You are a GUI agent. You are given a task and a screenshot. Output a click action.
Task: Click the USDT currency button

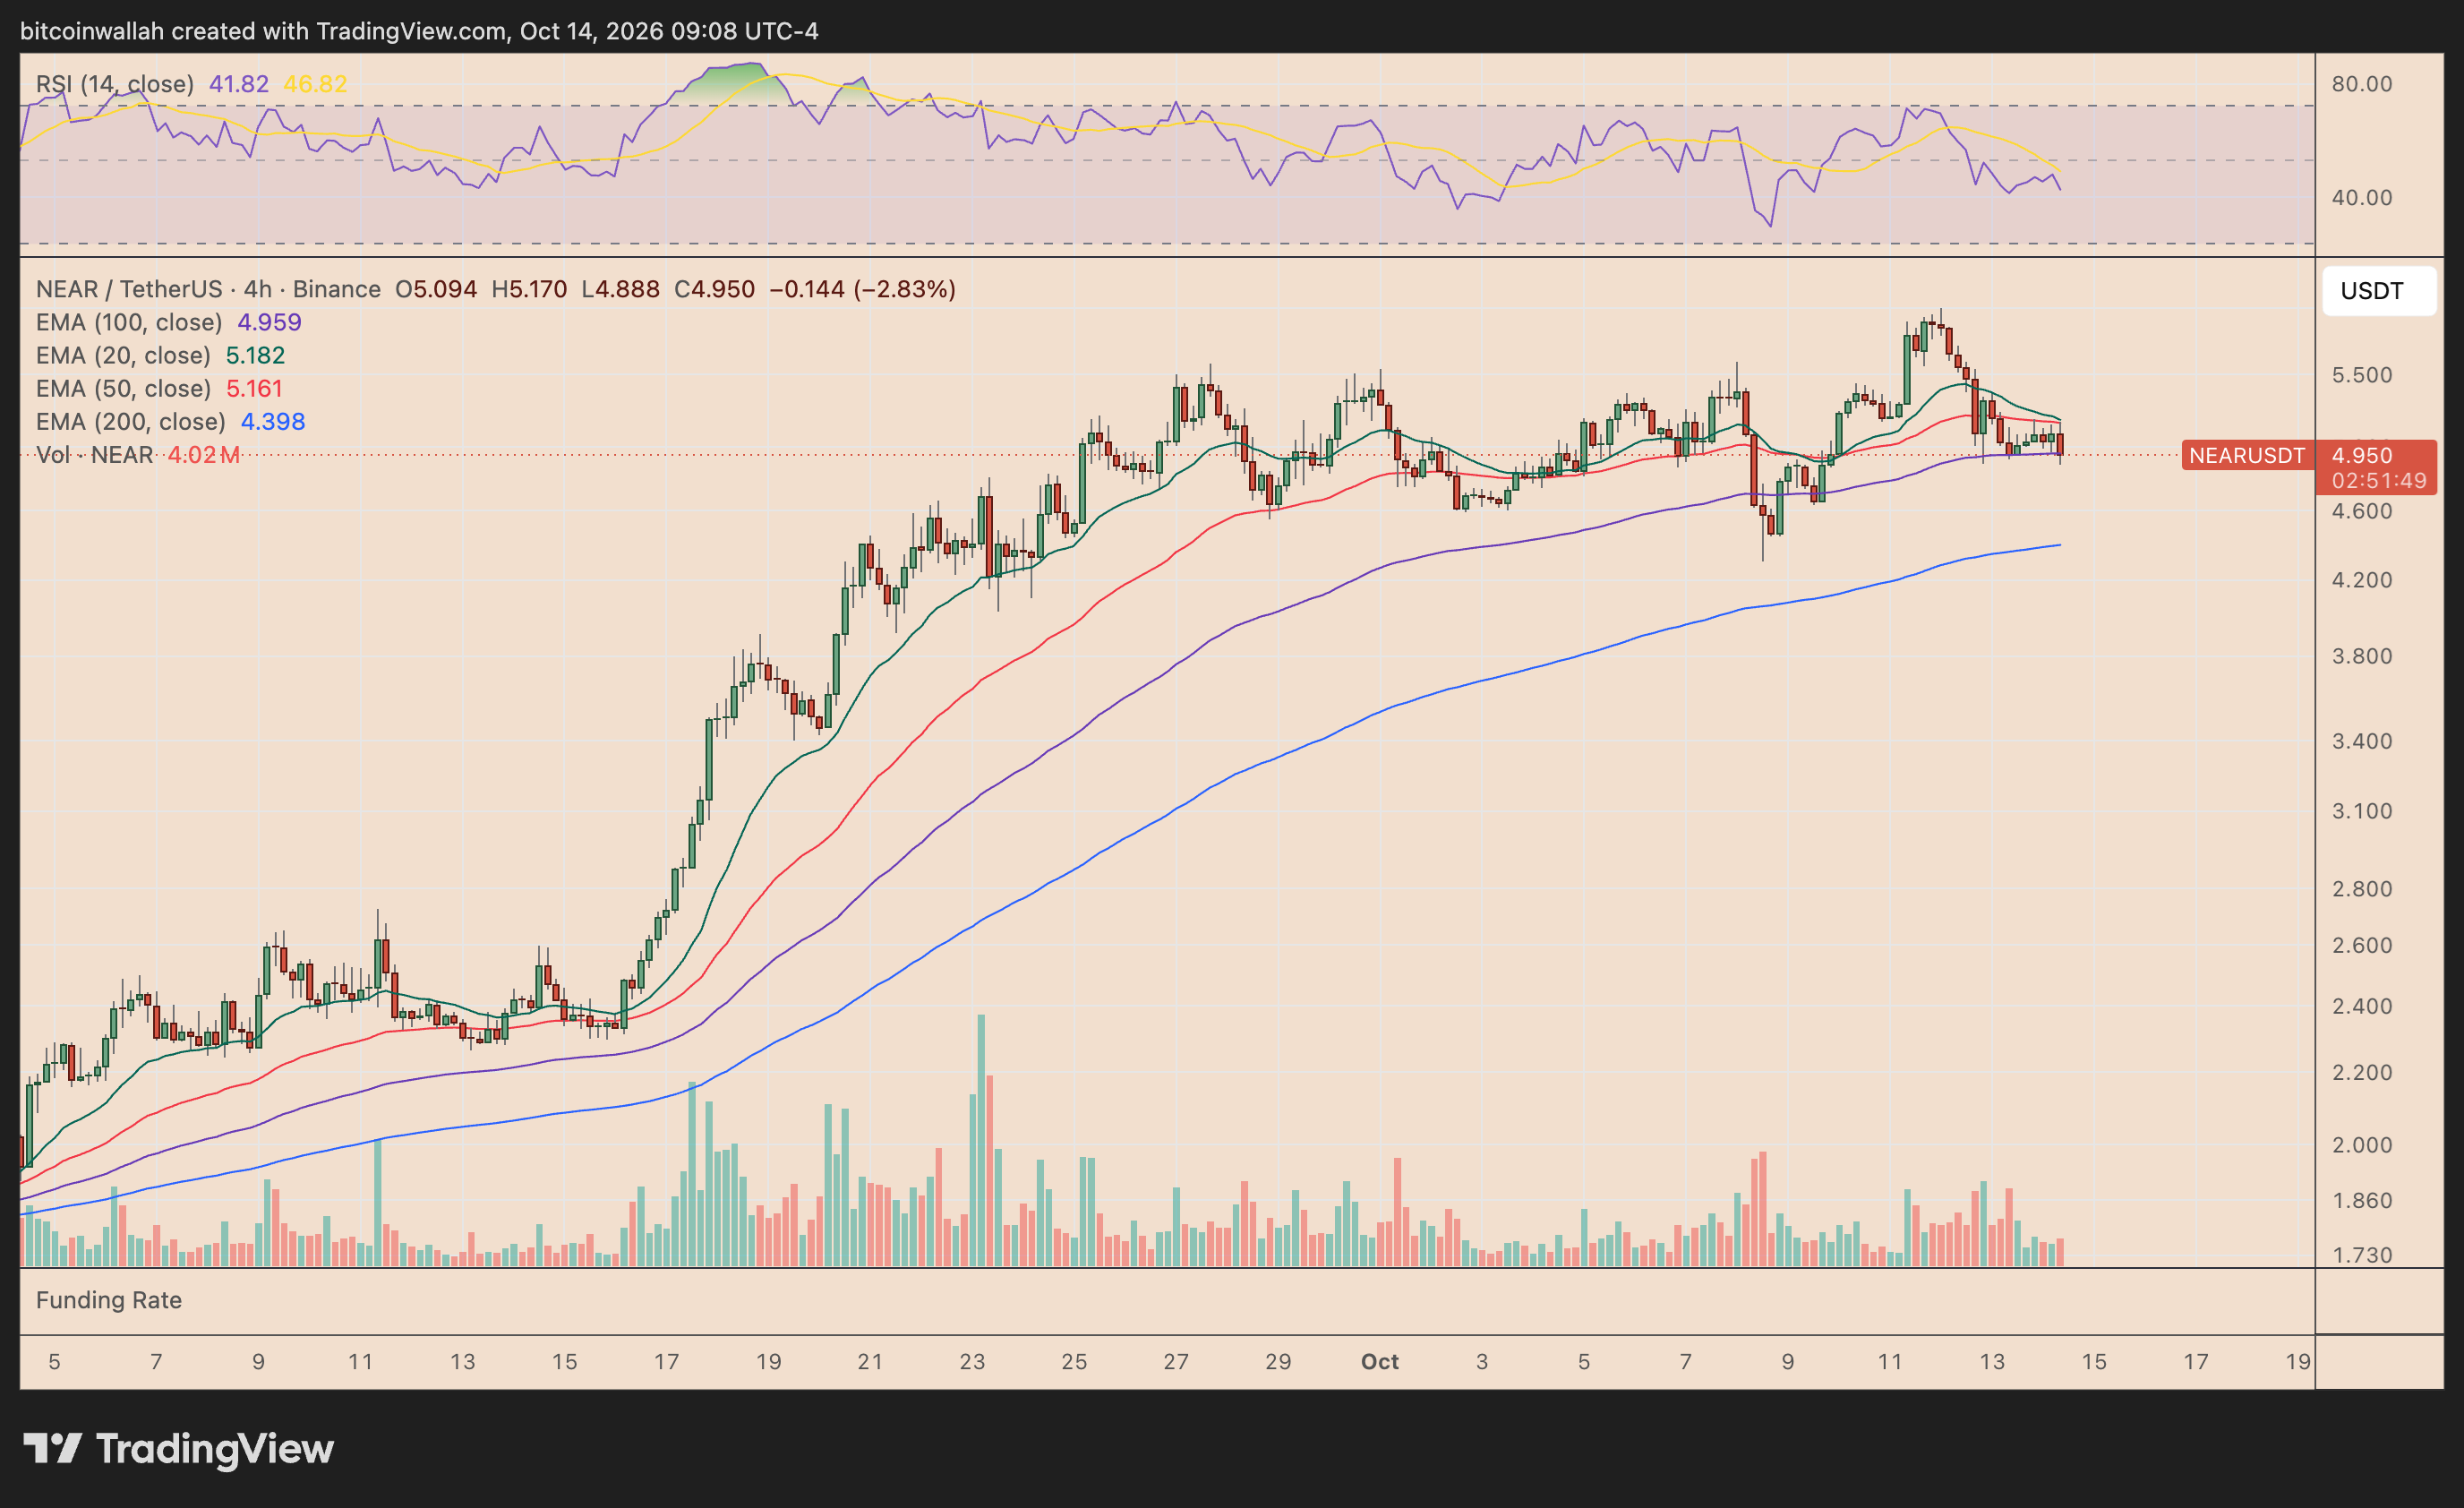point(2378,291)
